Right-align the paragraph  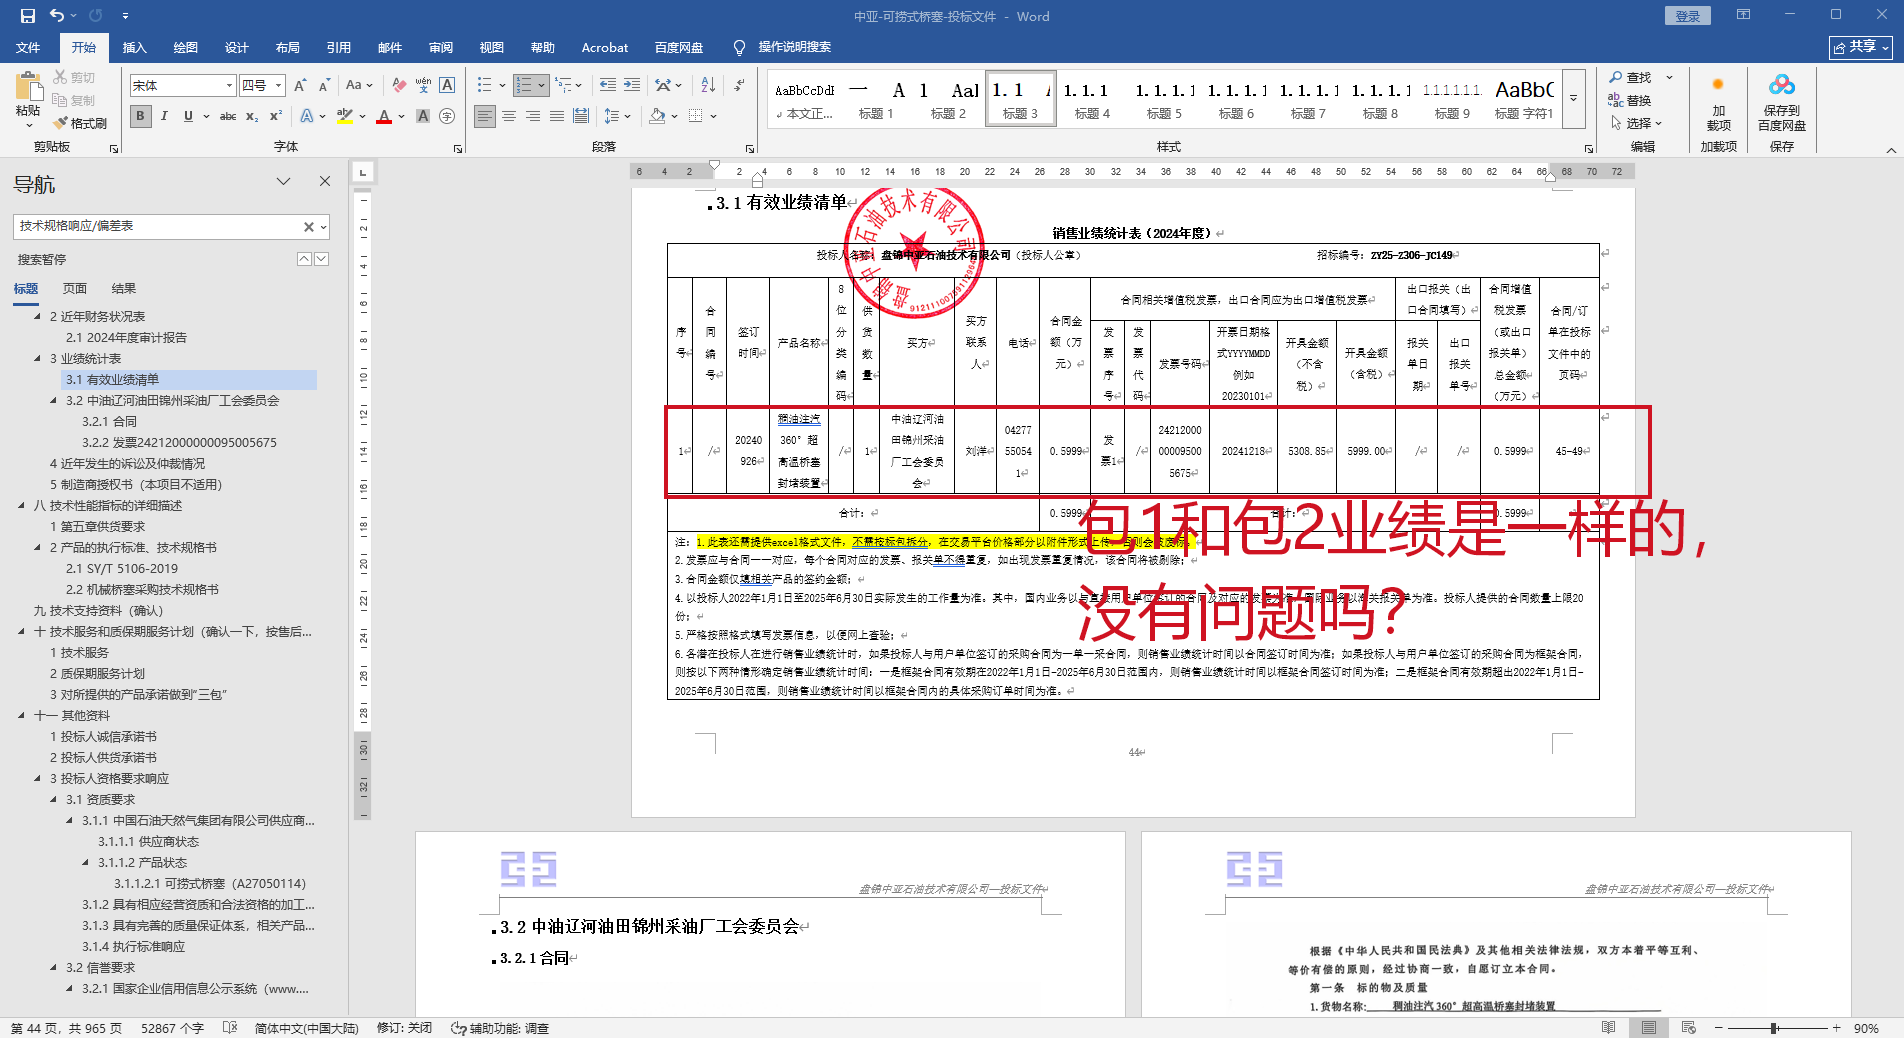533,116
